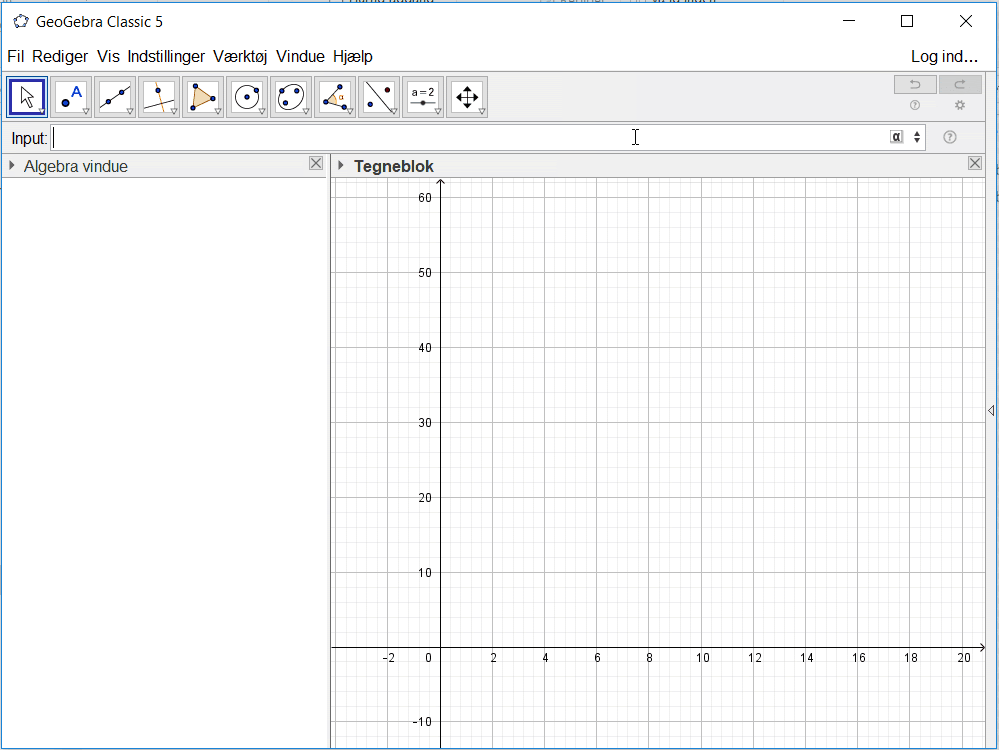Viewport: 999px width, 750px height.
Task: Open the Vindue menu
Action: [x=300, y=57]
